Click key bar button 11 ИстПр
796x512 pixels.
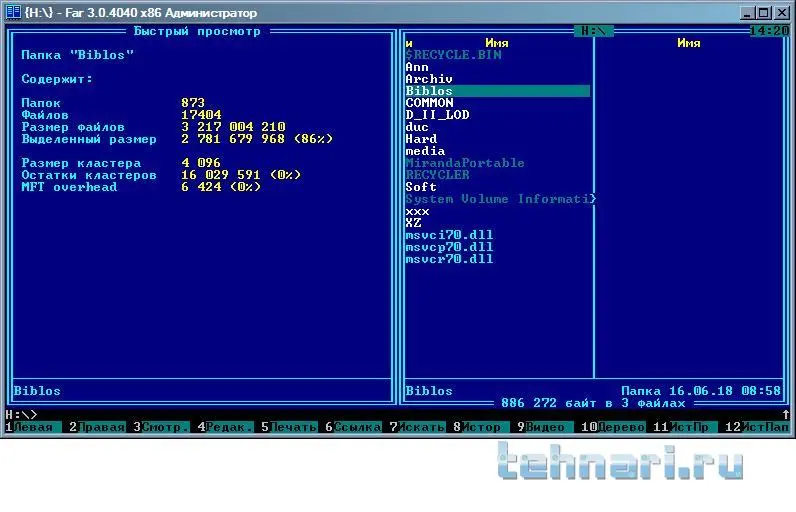click(x=685, y=427)
